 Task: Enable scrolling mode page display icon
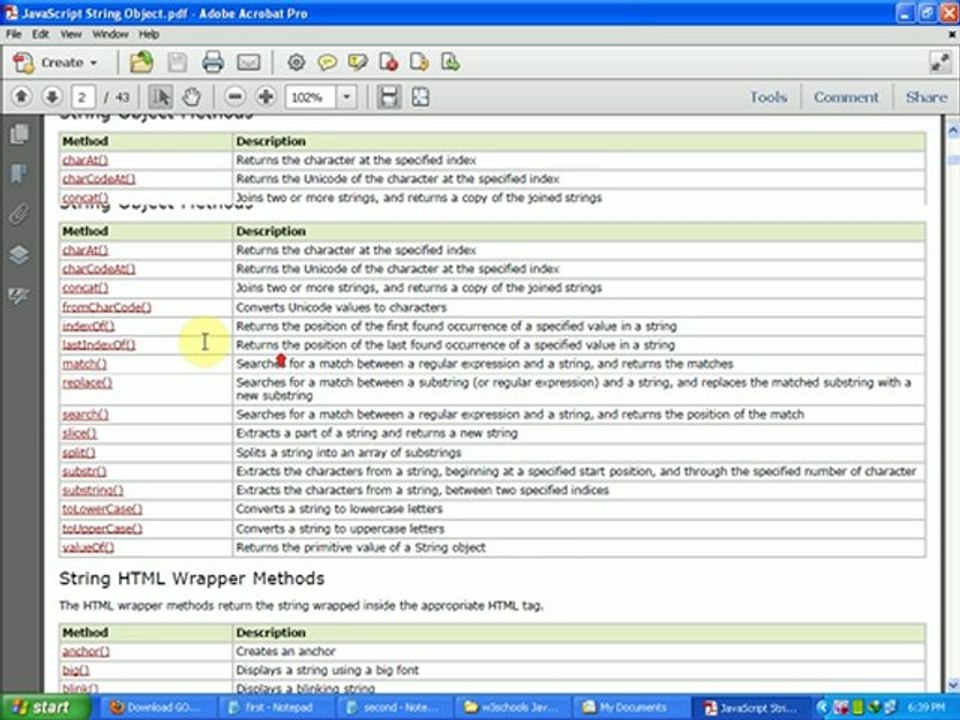pyautogui.click(x=389, y=97)
